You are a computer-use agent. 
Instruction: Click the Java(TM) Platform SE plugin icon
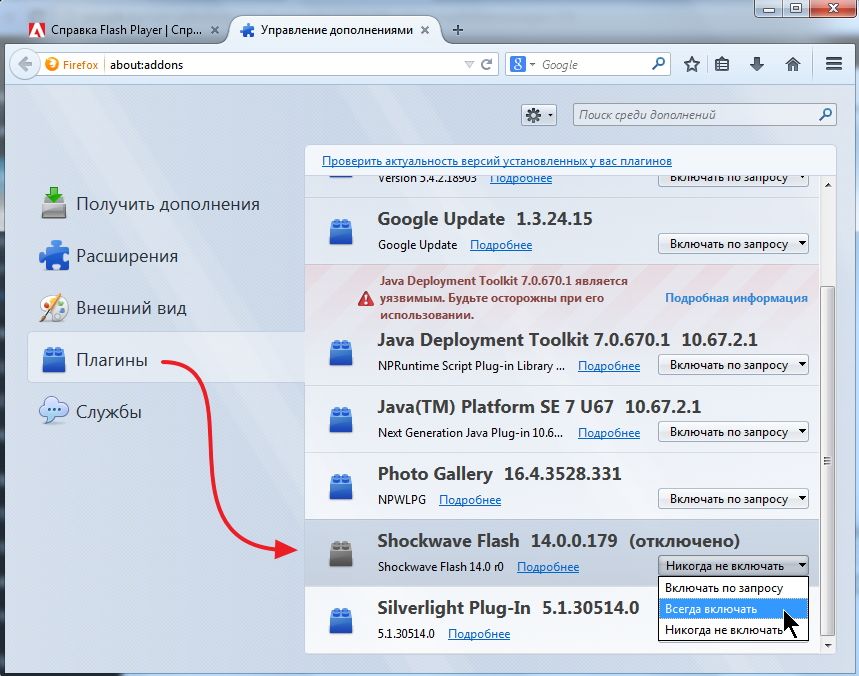coord(341,420)
